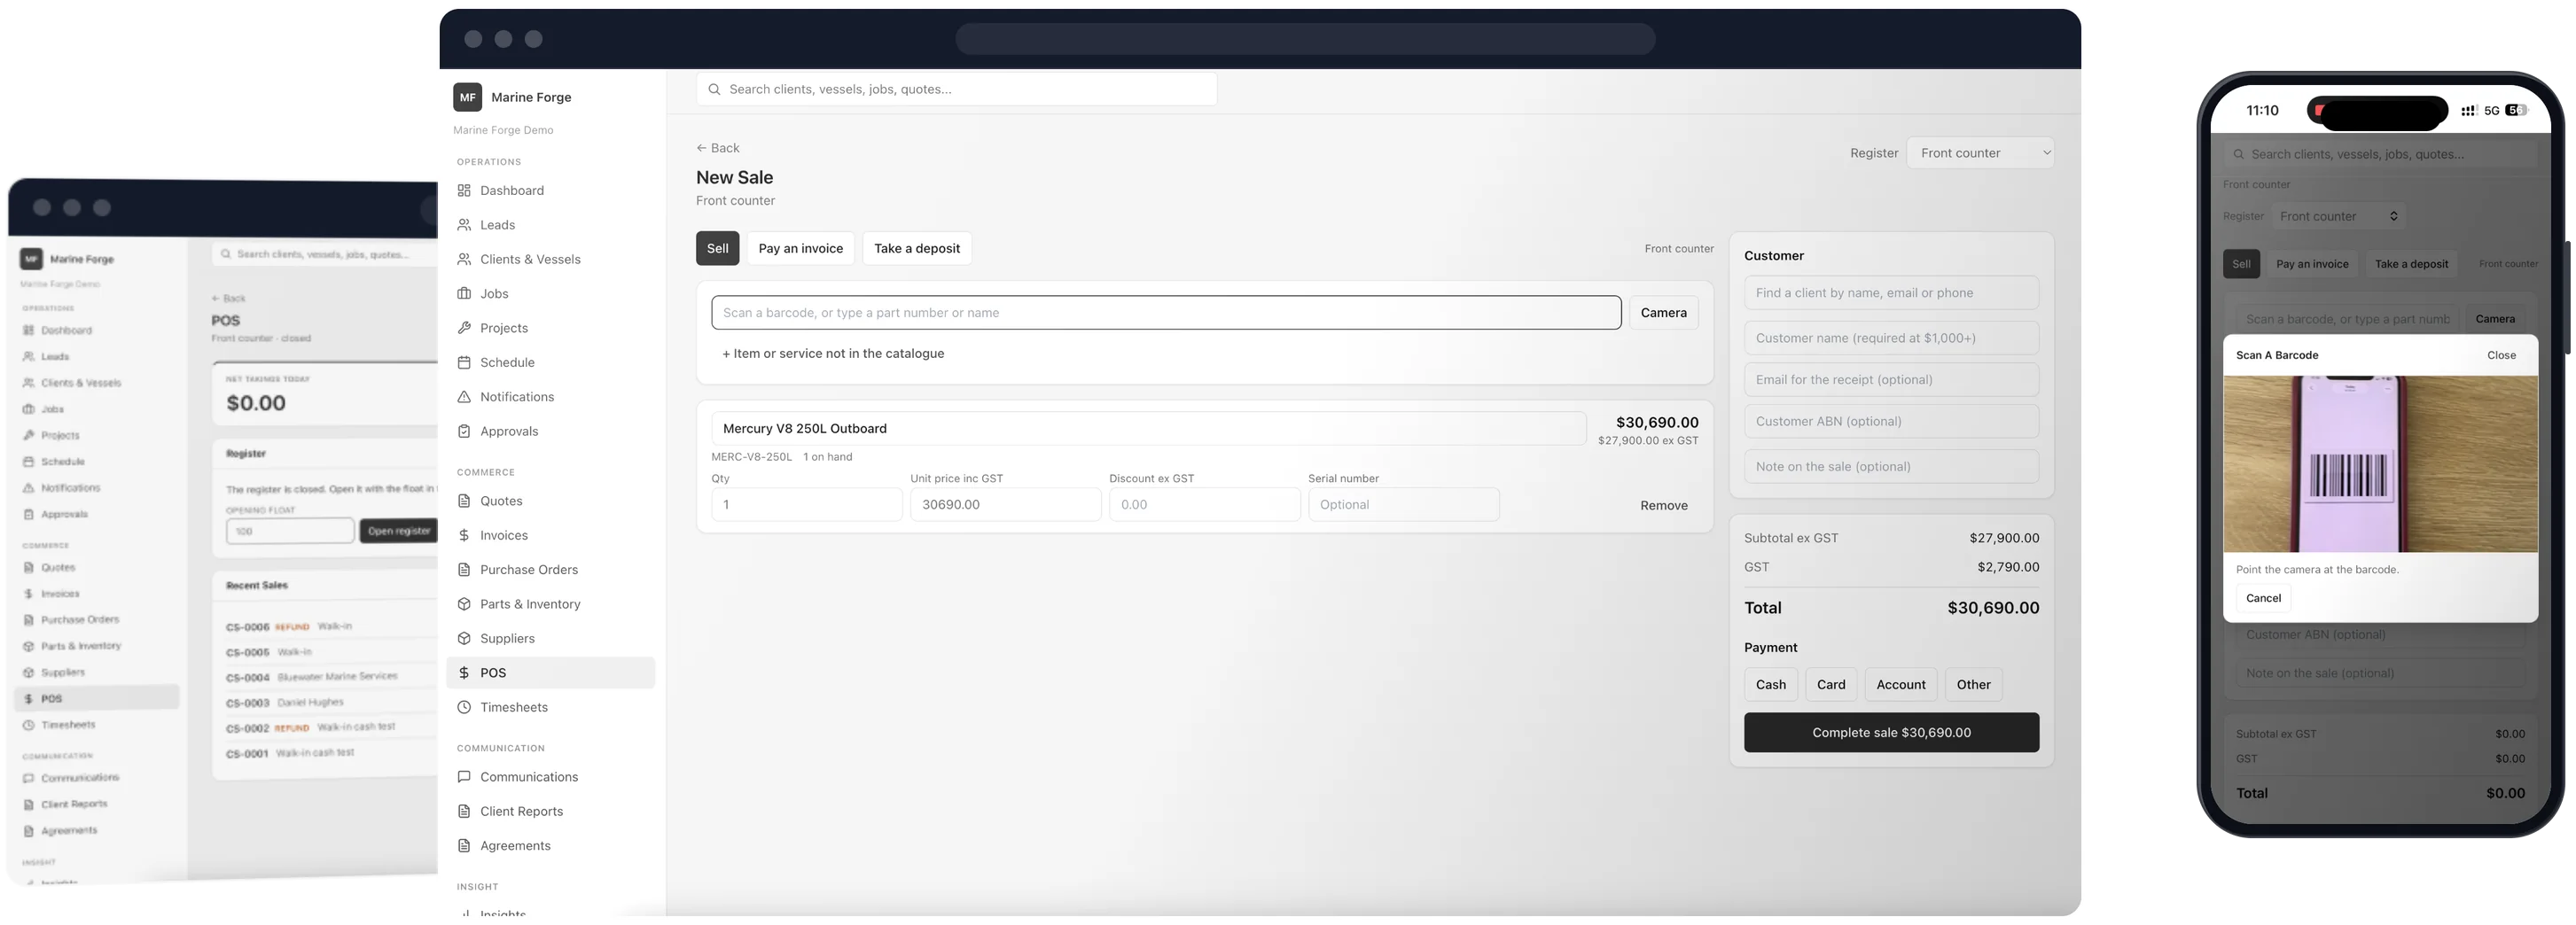Focus the barcode scan input field
Viewport: 2576px width, 925px height.
[x=1166, y=313]
